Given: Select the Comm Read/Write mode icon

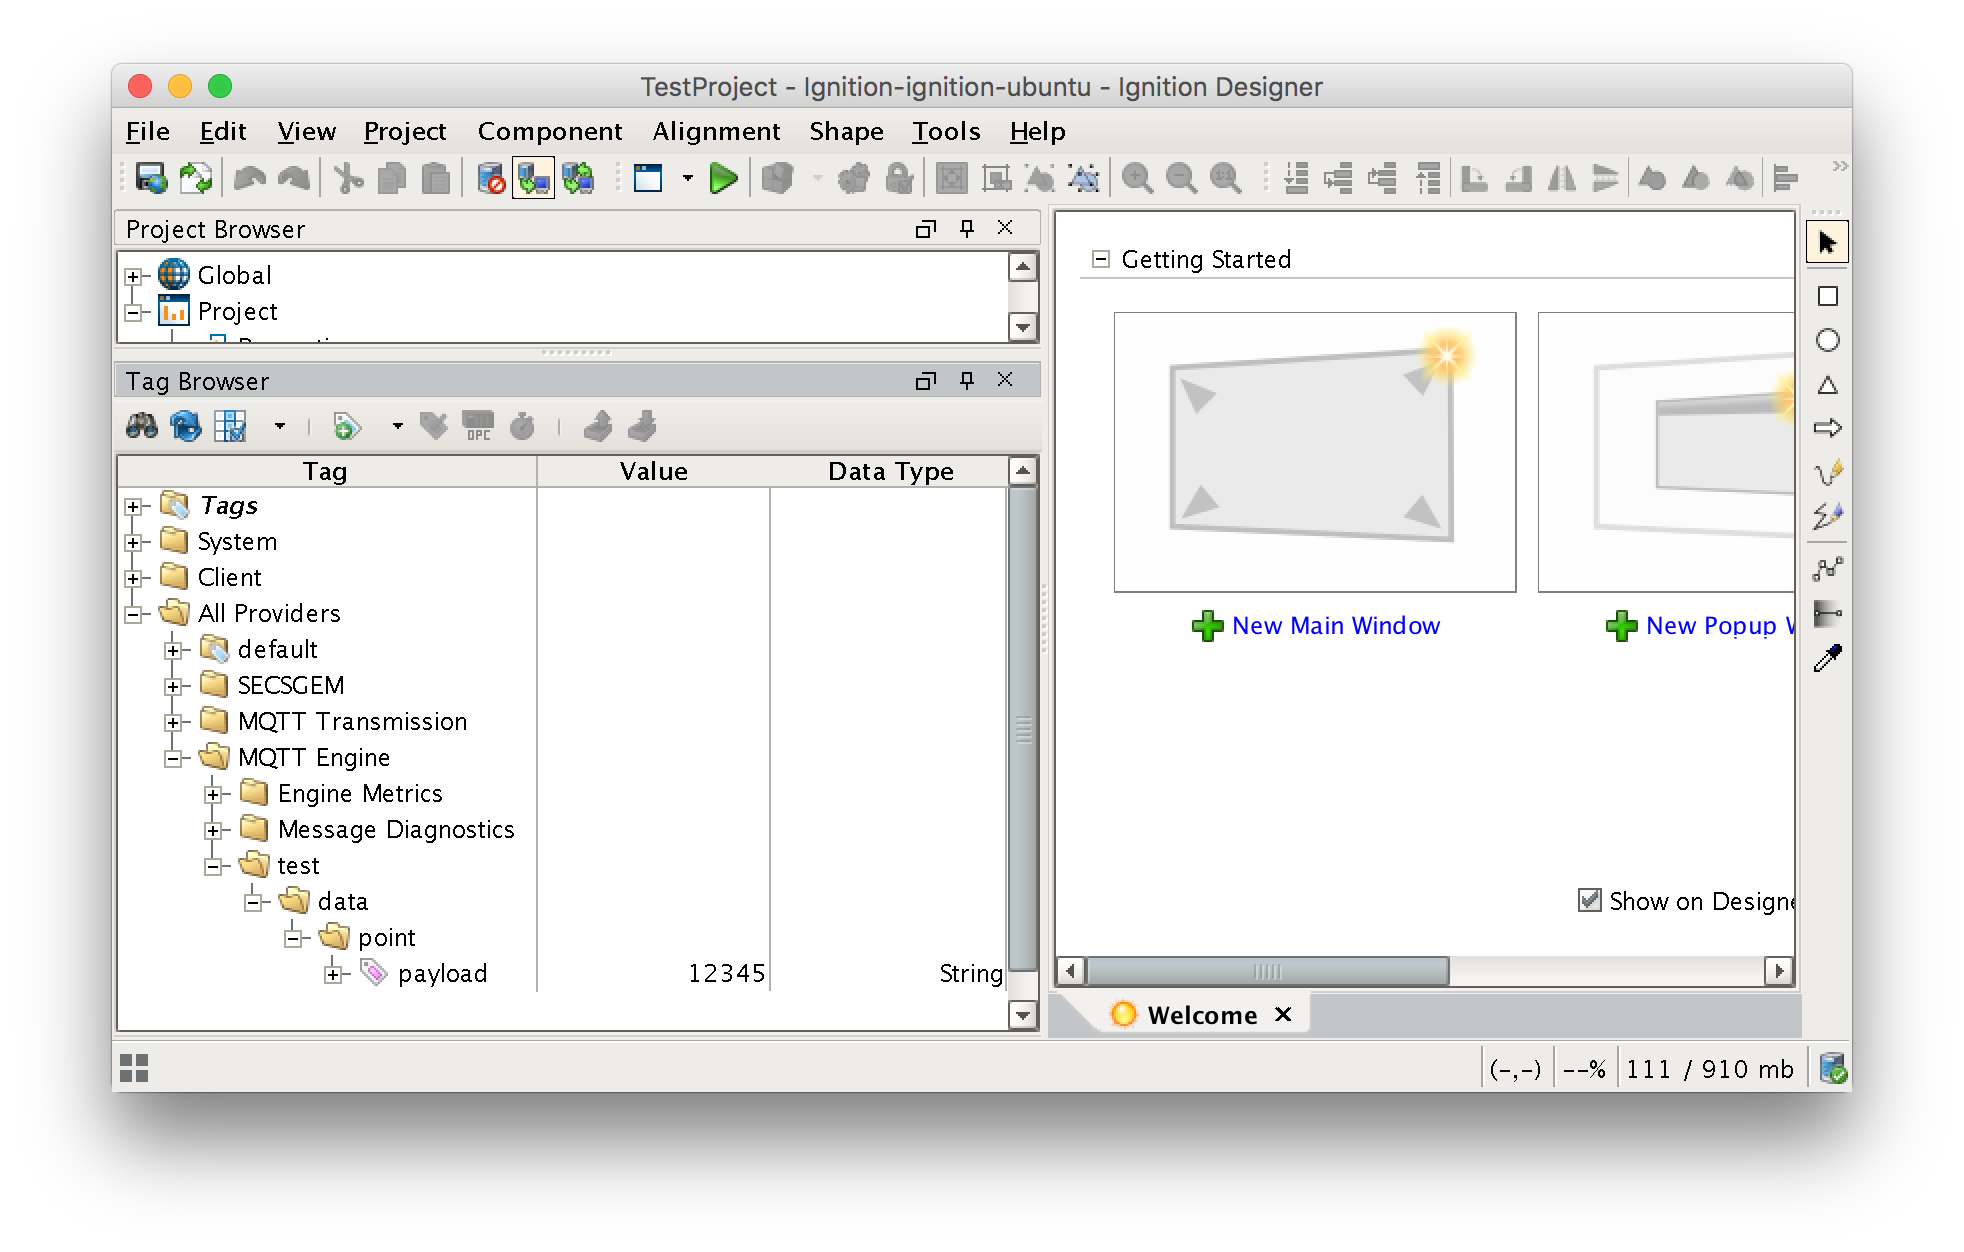Looking at the screenshot, I should point(578,179).
